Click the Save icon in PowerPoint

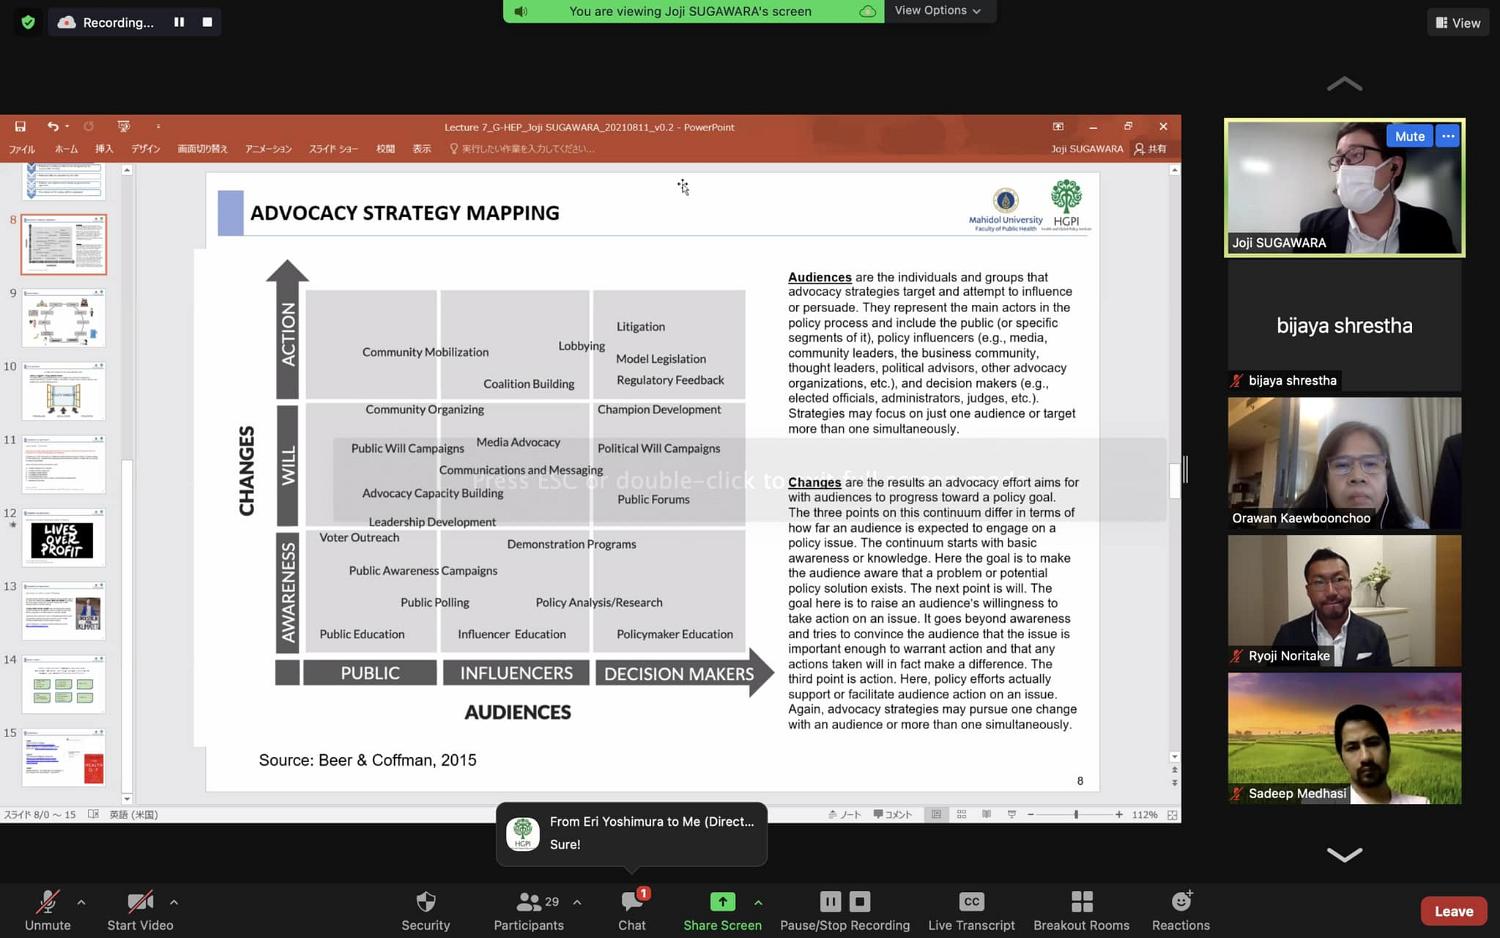(20, 127)
